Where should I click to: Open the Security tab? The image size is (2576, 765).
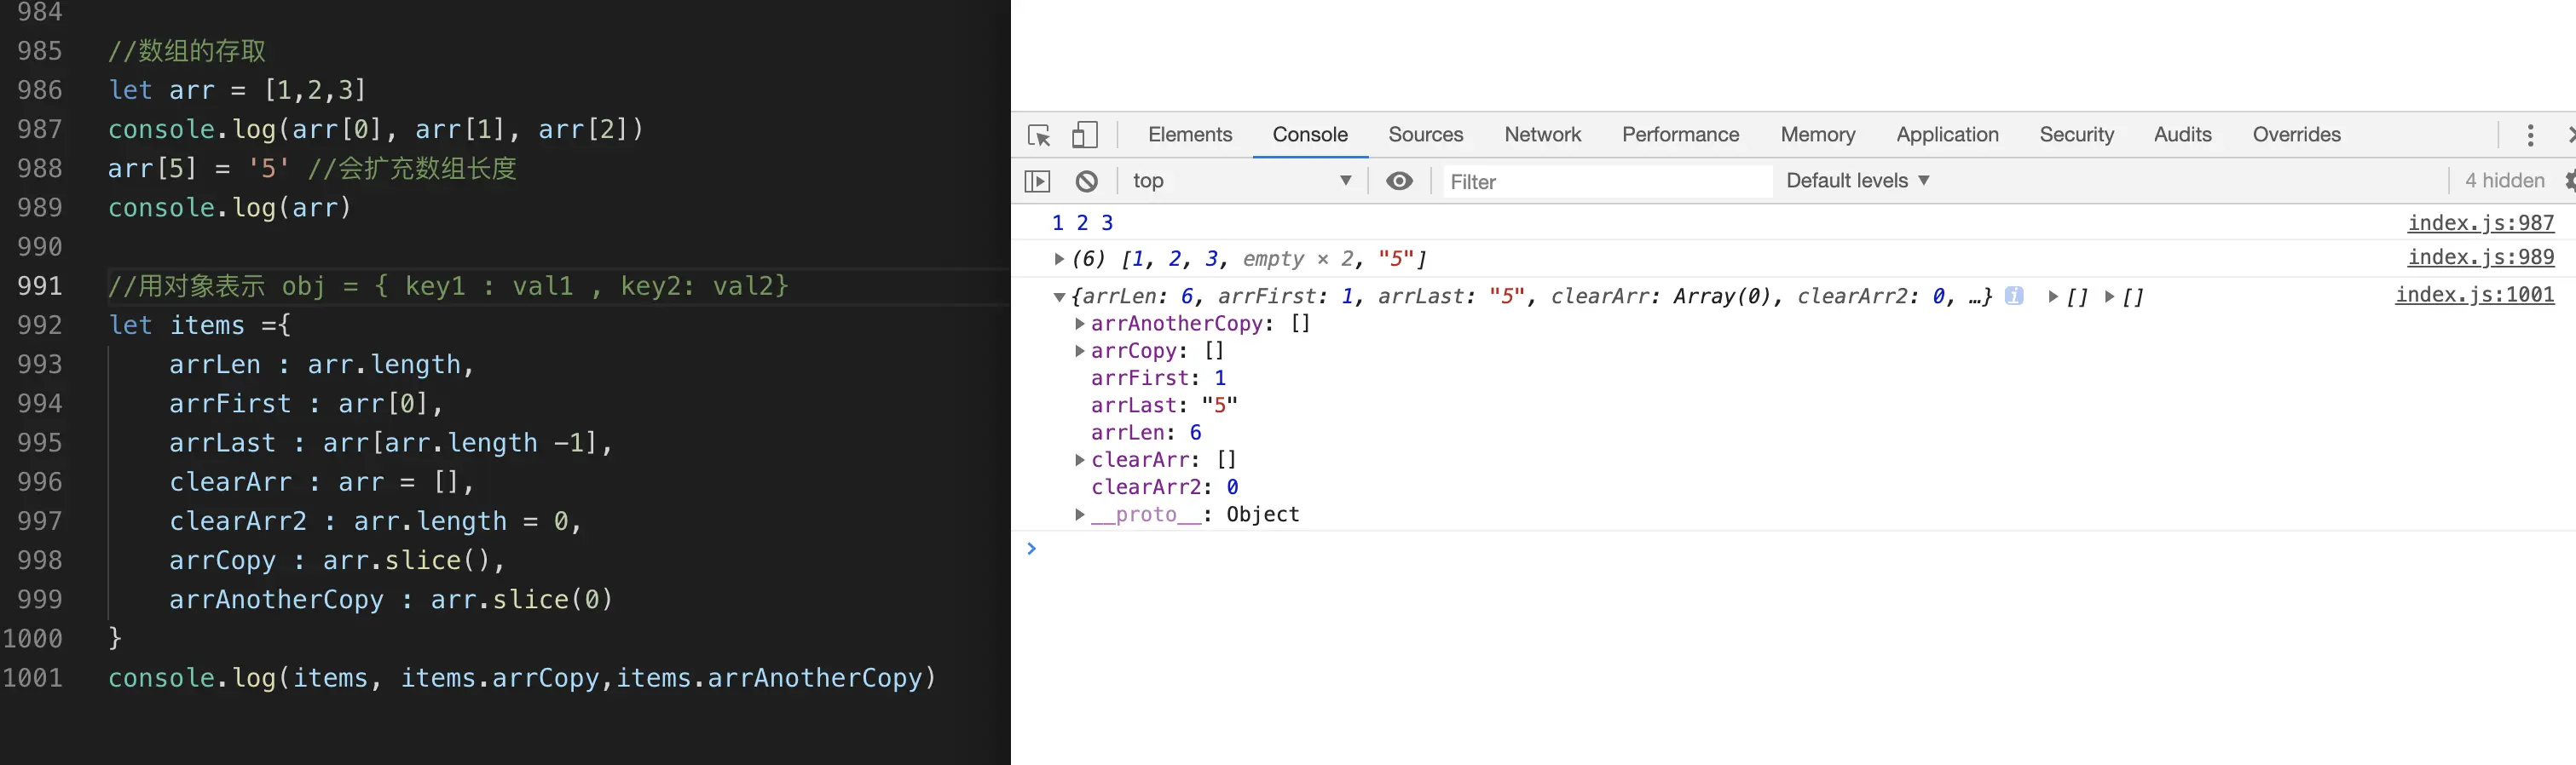coord(2077,134)
